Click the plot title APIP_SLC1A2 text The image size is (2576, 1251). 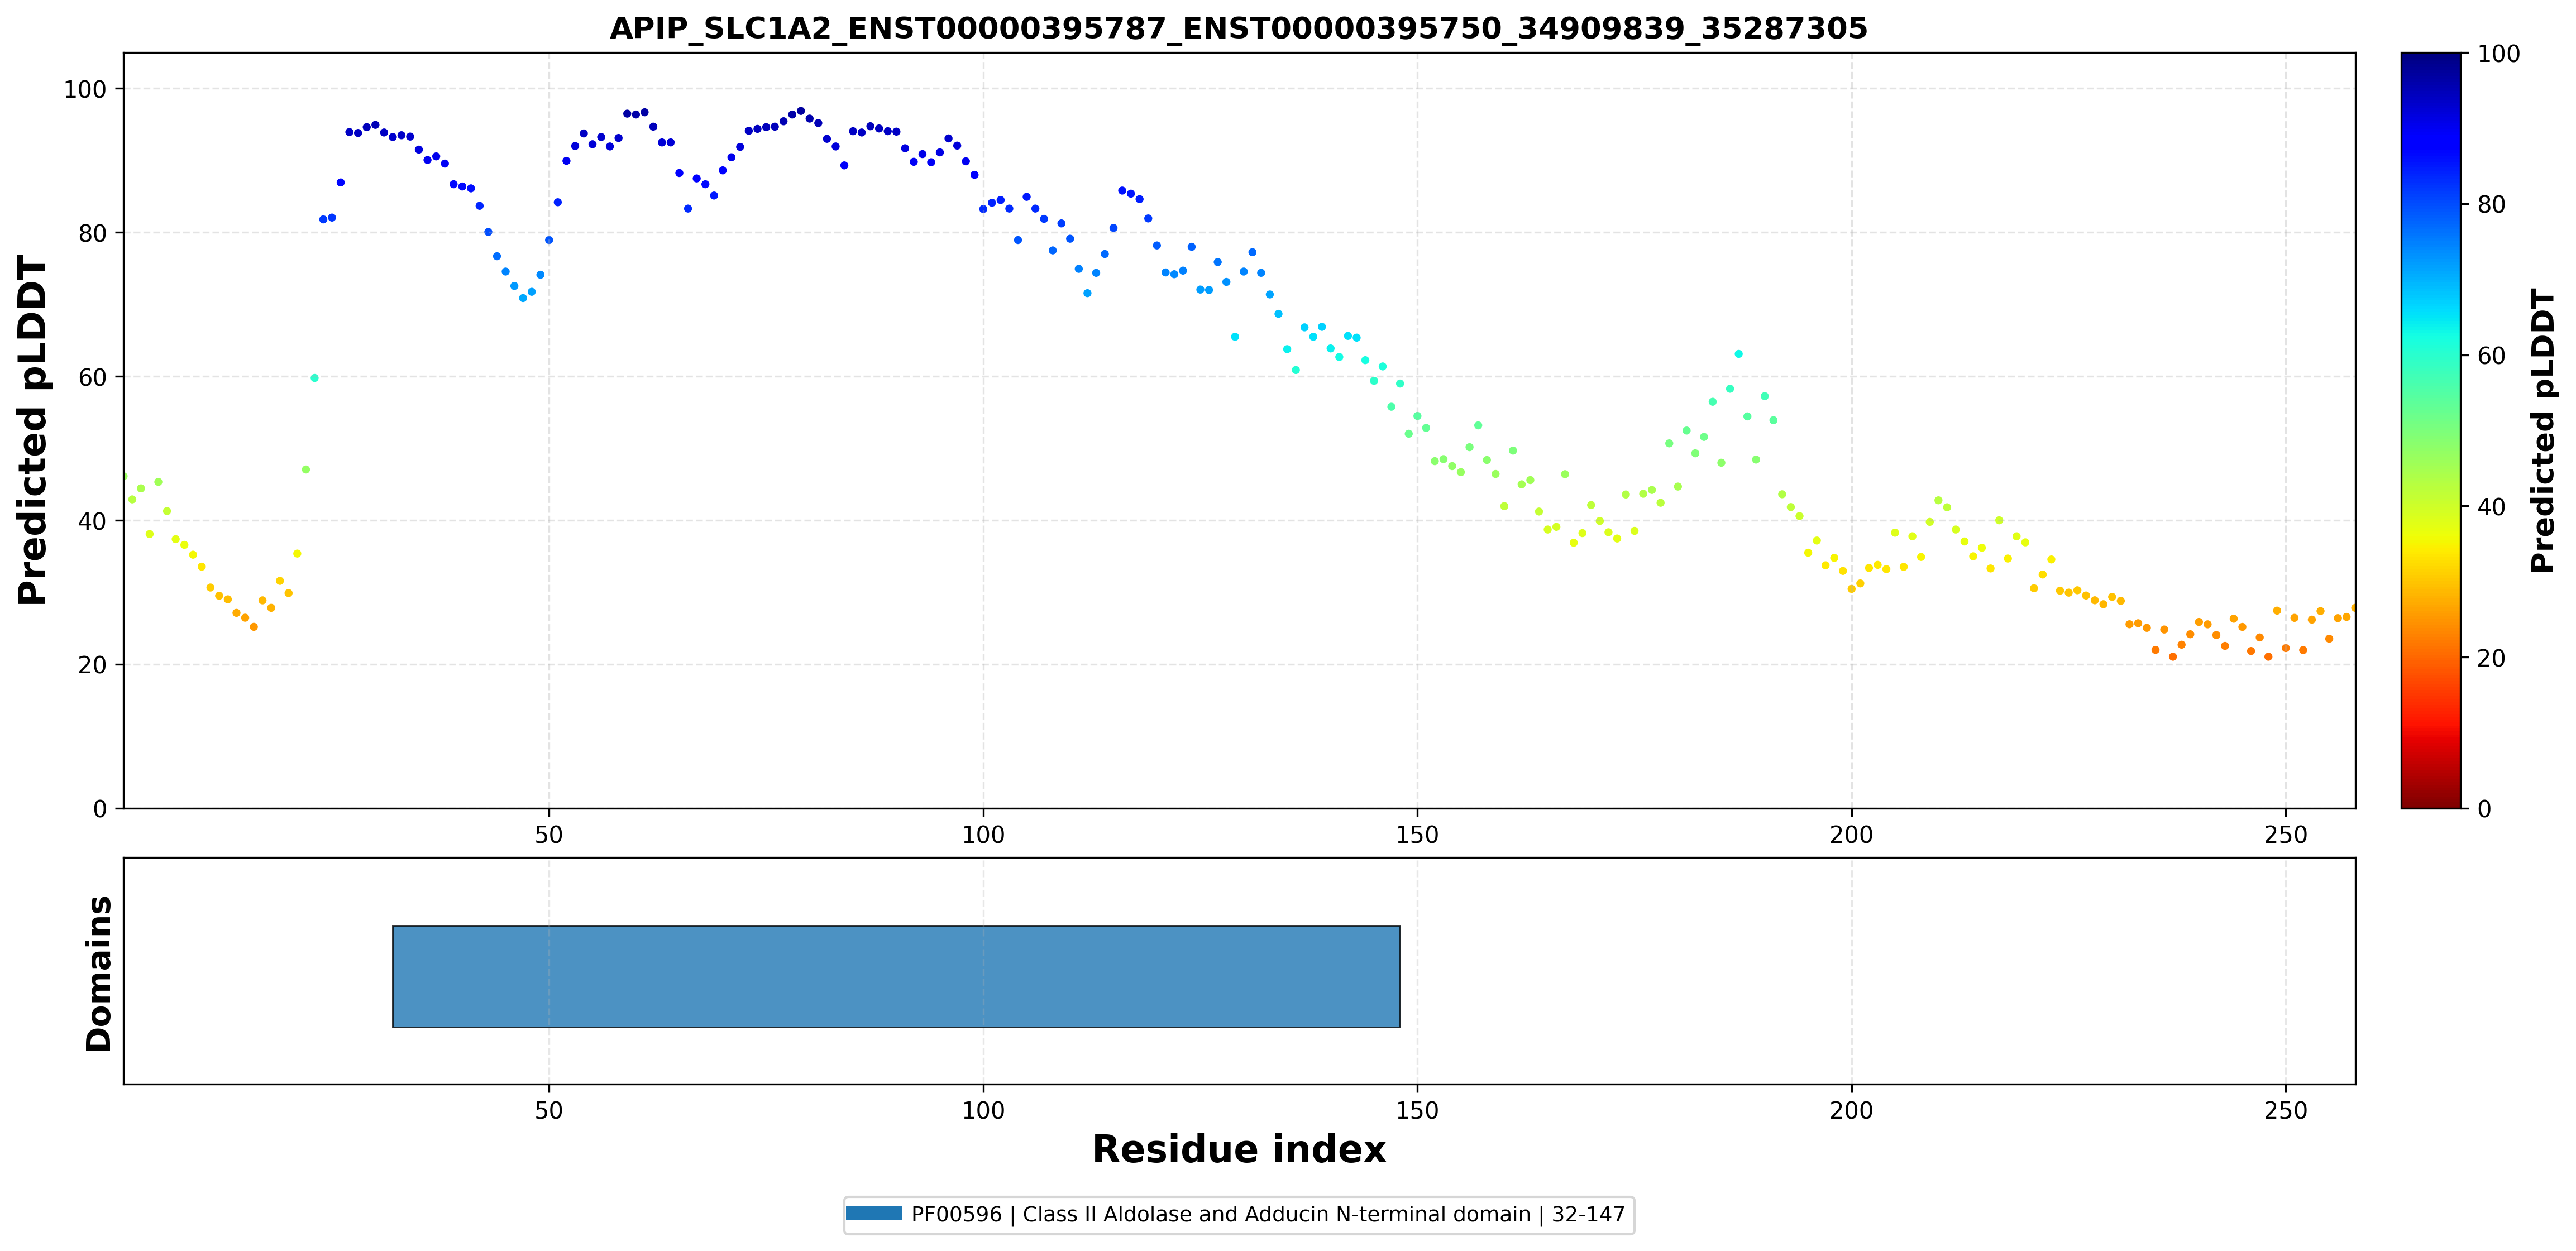pos(1238,28)
